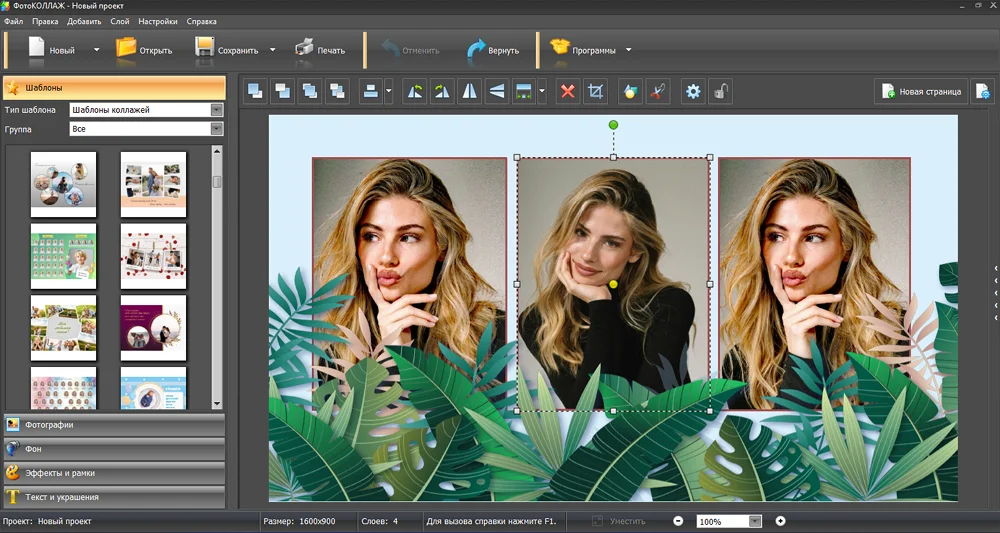Open the page settings icon beside Новая страница

983,92
